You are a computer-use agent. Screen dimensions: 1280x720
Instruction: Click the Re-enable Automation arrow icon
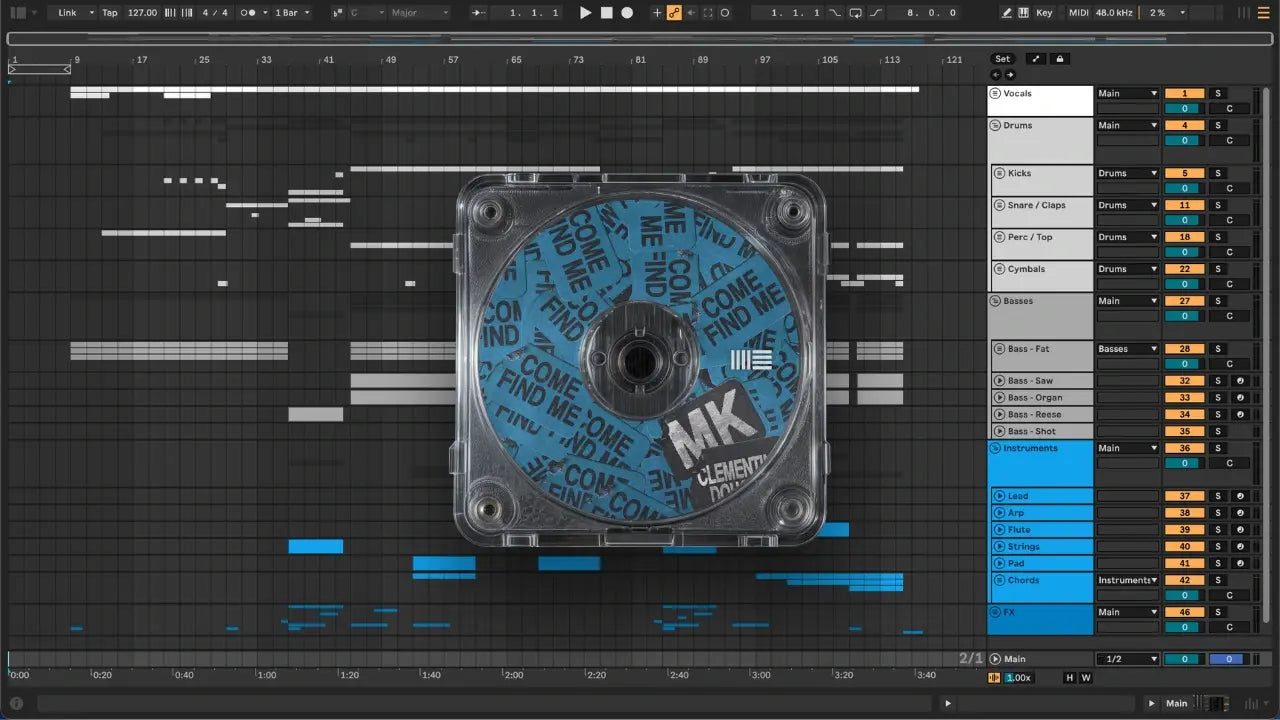click(x=691, y=13)
